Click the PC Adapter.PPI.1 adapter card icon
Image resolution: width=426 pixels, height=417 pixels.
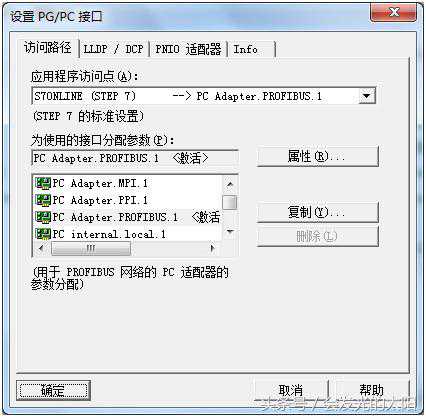pos(43,200)
